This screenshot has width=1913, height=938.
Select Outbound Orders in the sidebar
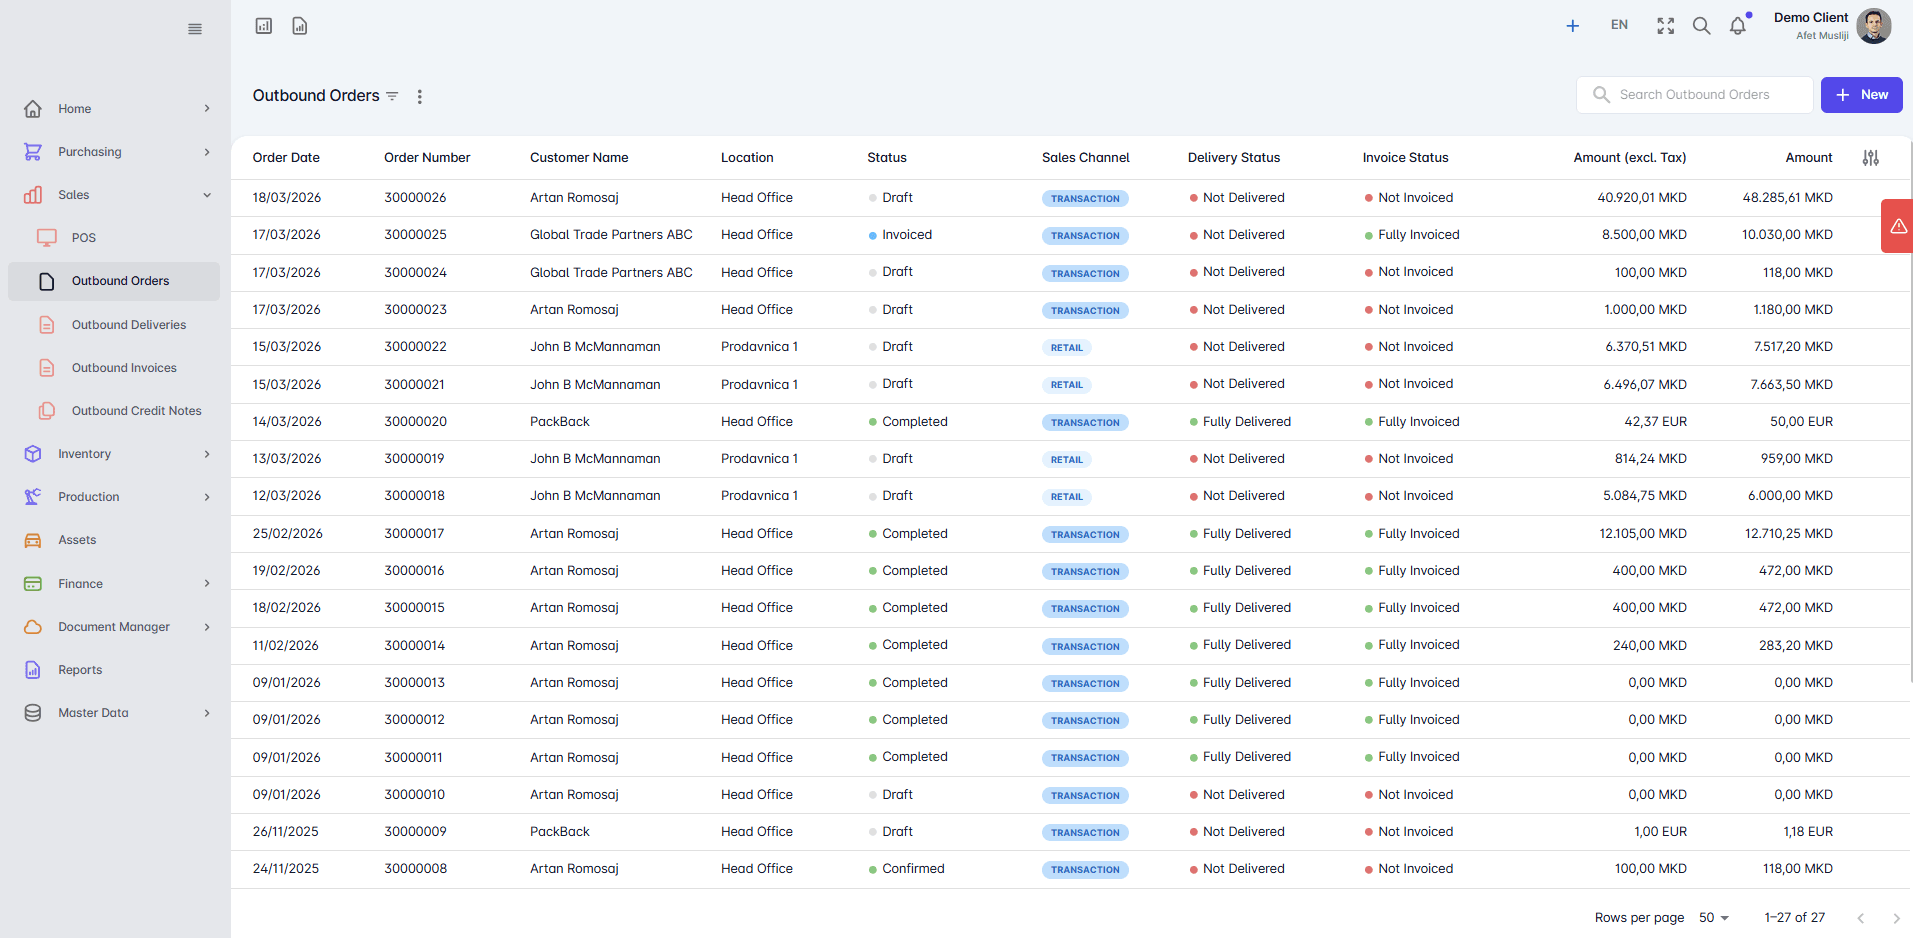pyautogui.click(x=114, y=281)
